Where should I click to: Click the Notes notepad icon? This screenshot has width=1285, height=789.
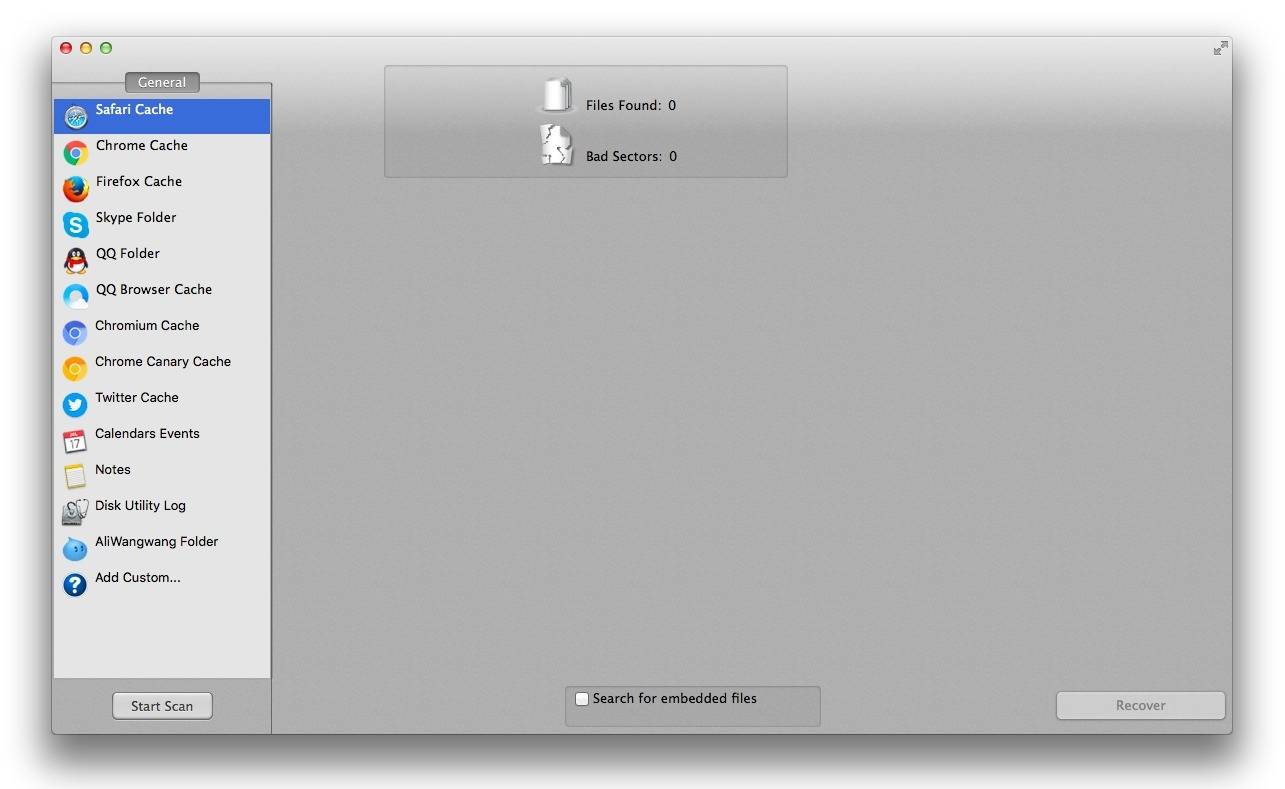(75, 477)
